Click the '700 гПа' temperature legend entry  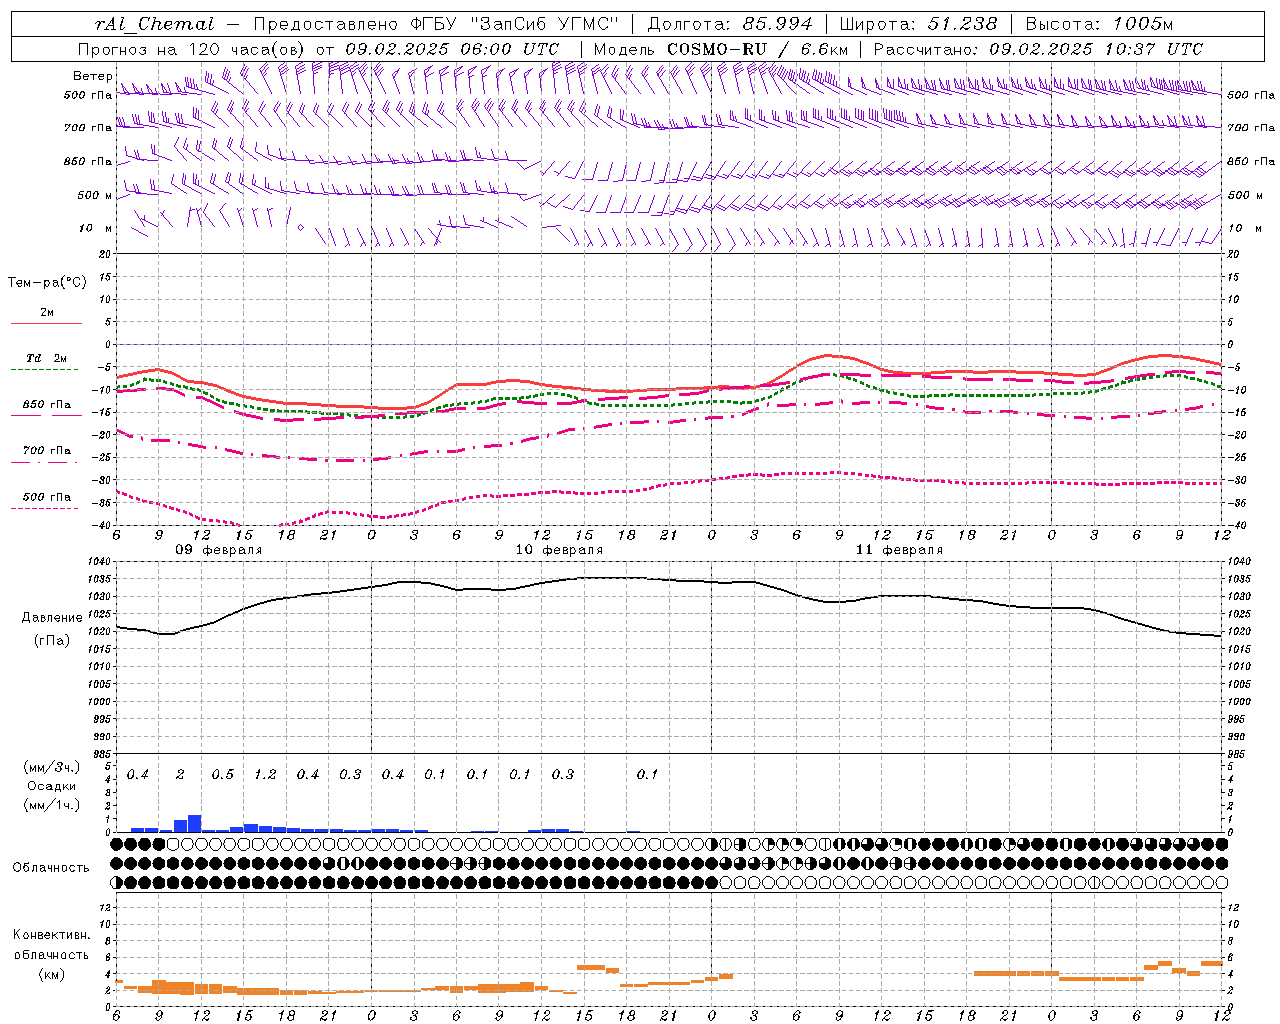point(47,451)
